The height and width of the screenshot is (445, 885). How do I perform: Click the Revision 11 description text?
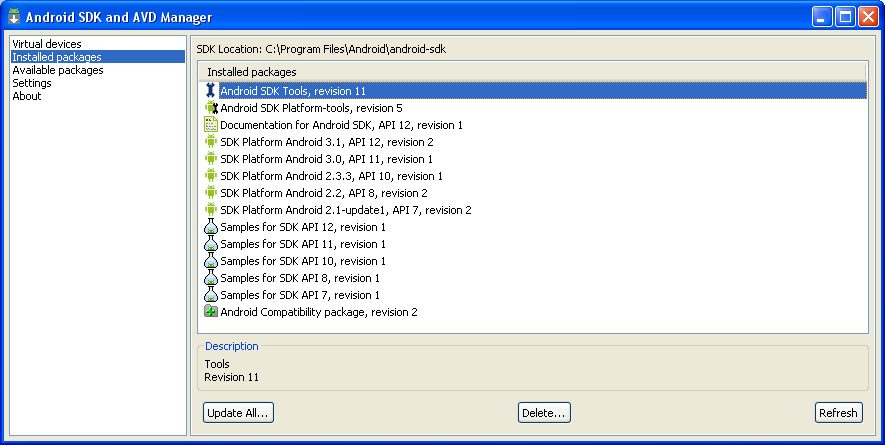point(231,377)
